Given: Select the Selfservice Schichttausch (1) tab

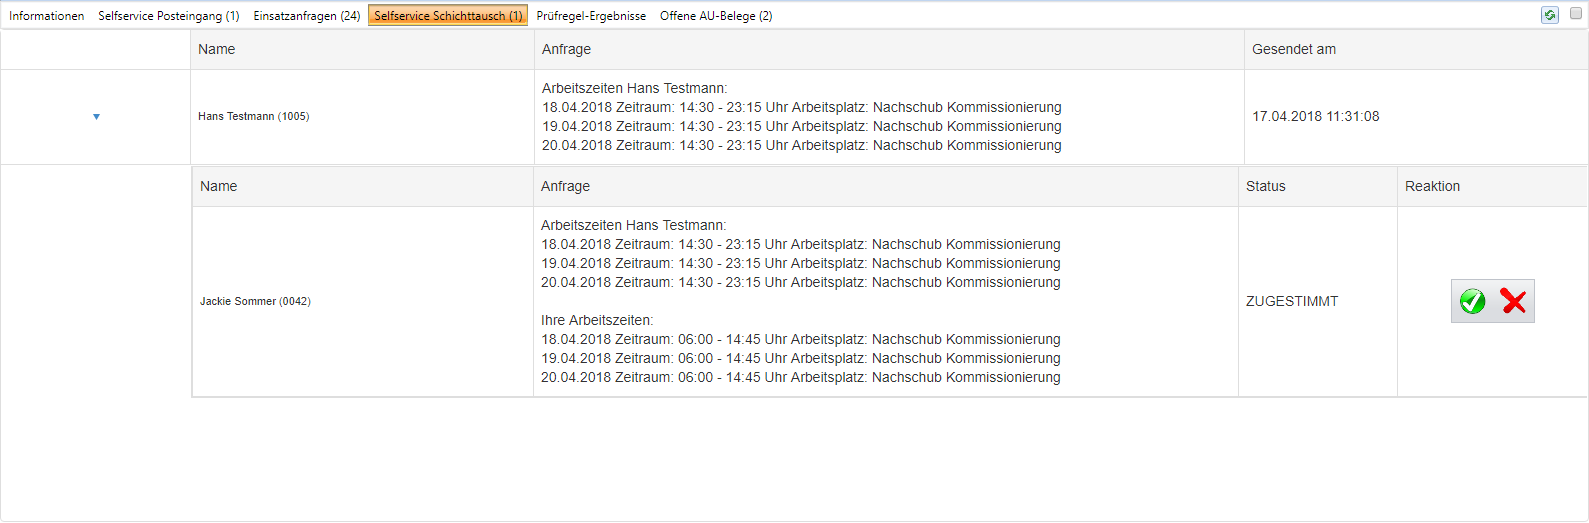Looking at the screenshot, I should (x=448, y=16).
